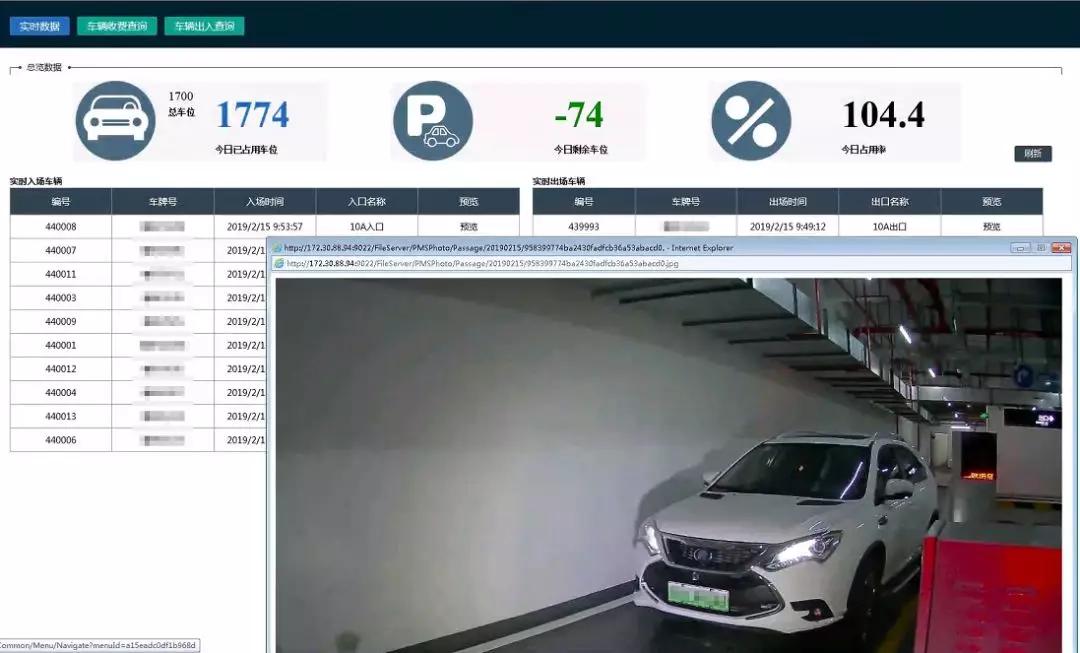This screenshot has width=1080, height=653.
Task: Click the popup URL address field
Action: (x=640, y=264)
